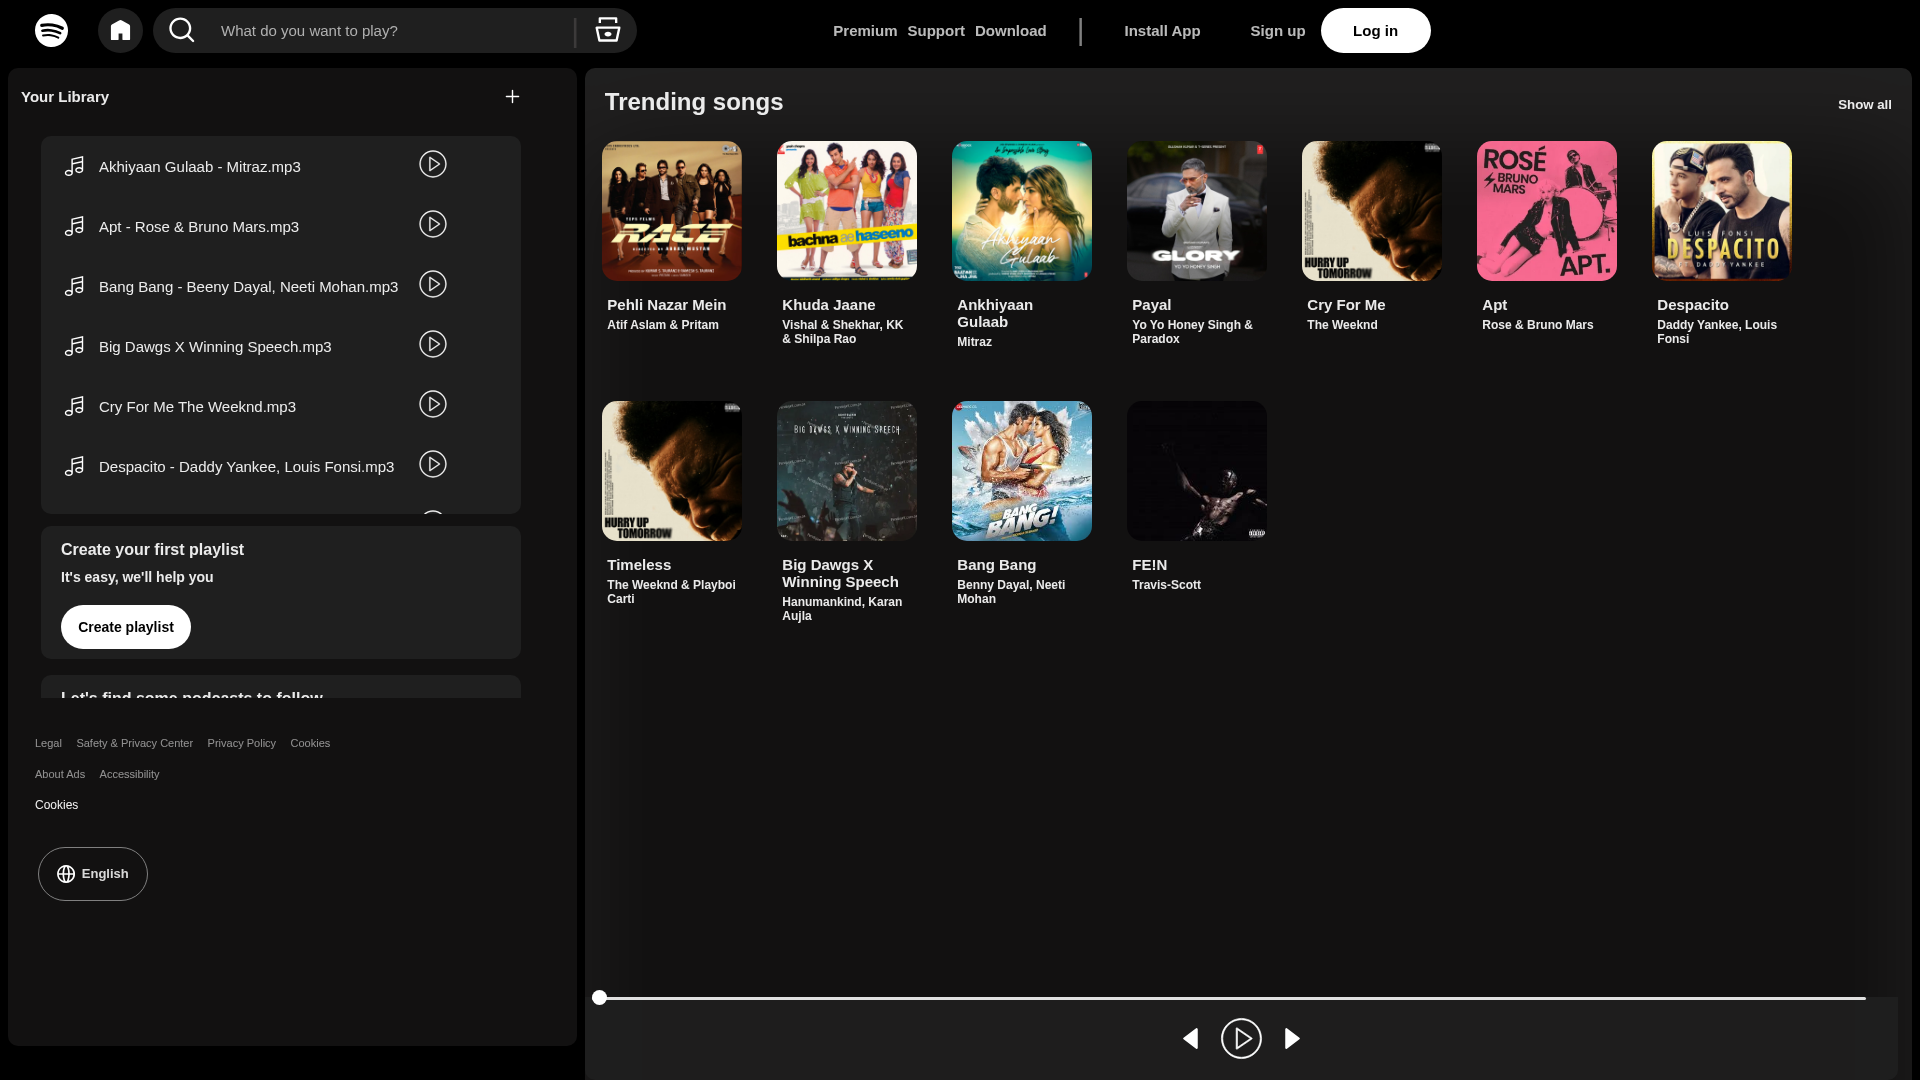Play Bang Bang - Beeny Dayal library track
This screenshot has height=1080, width=1920.
(433, 284)
